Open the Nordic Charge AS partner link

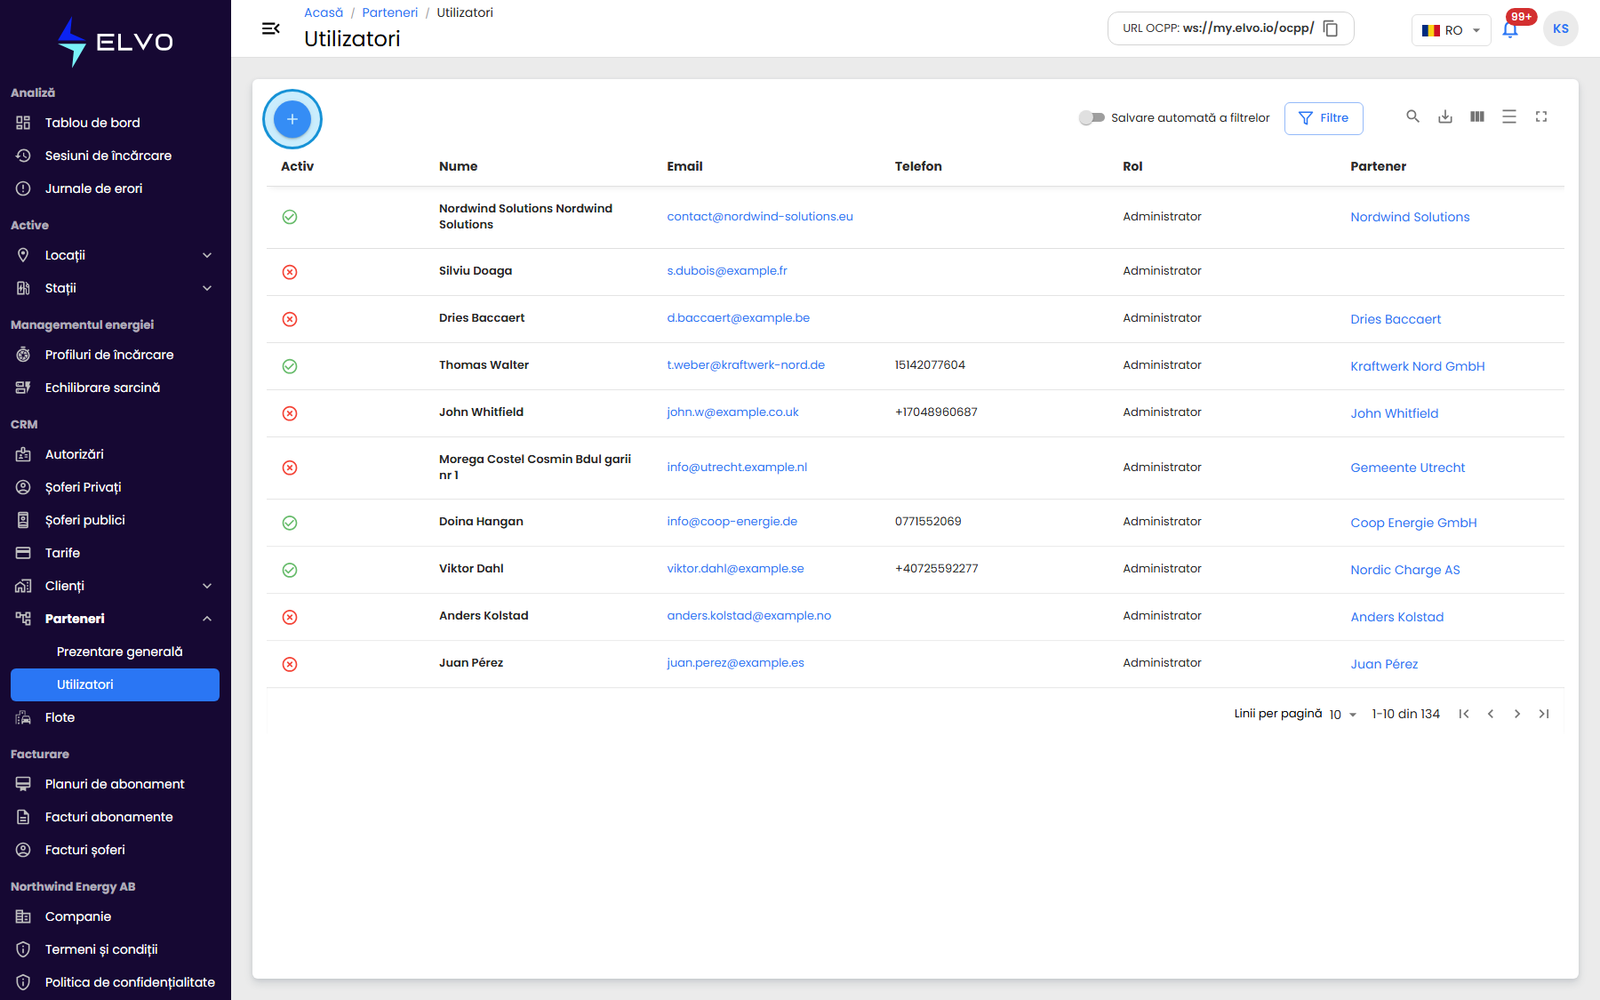click(1405, 570)
